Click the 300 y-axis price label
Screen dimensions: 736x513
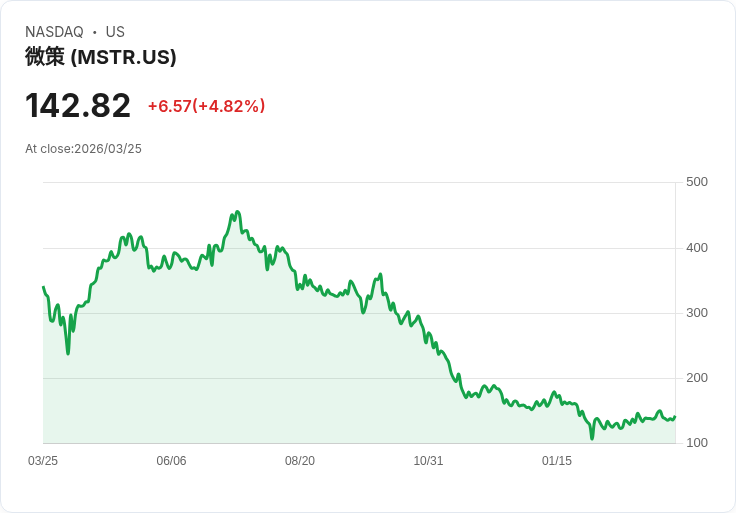pyautogui.click(x=697, y=313)
